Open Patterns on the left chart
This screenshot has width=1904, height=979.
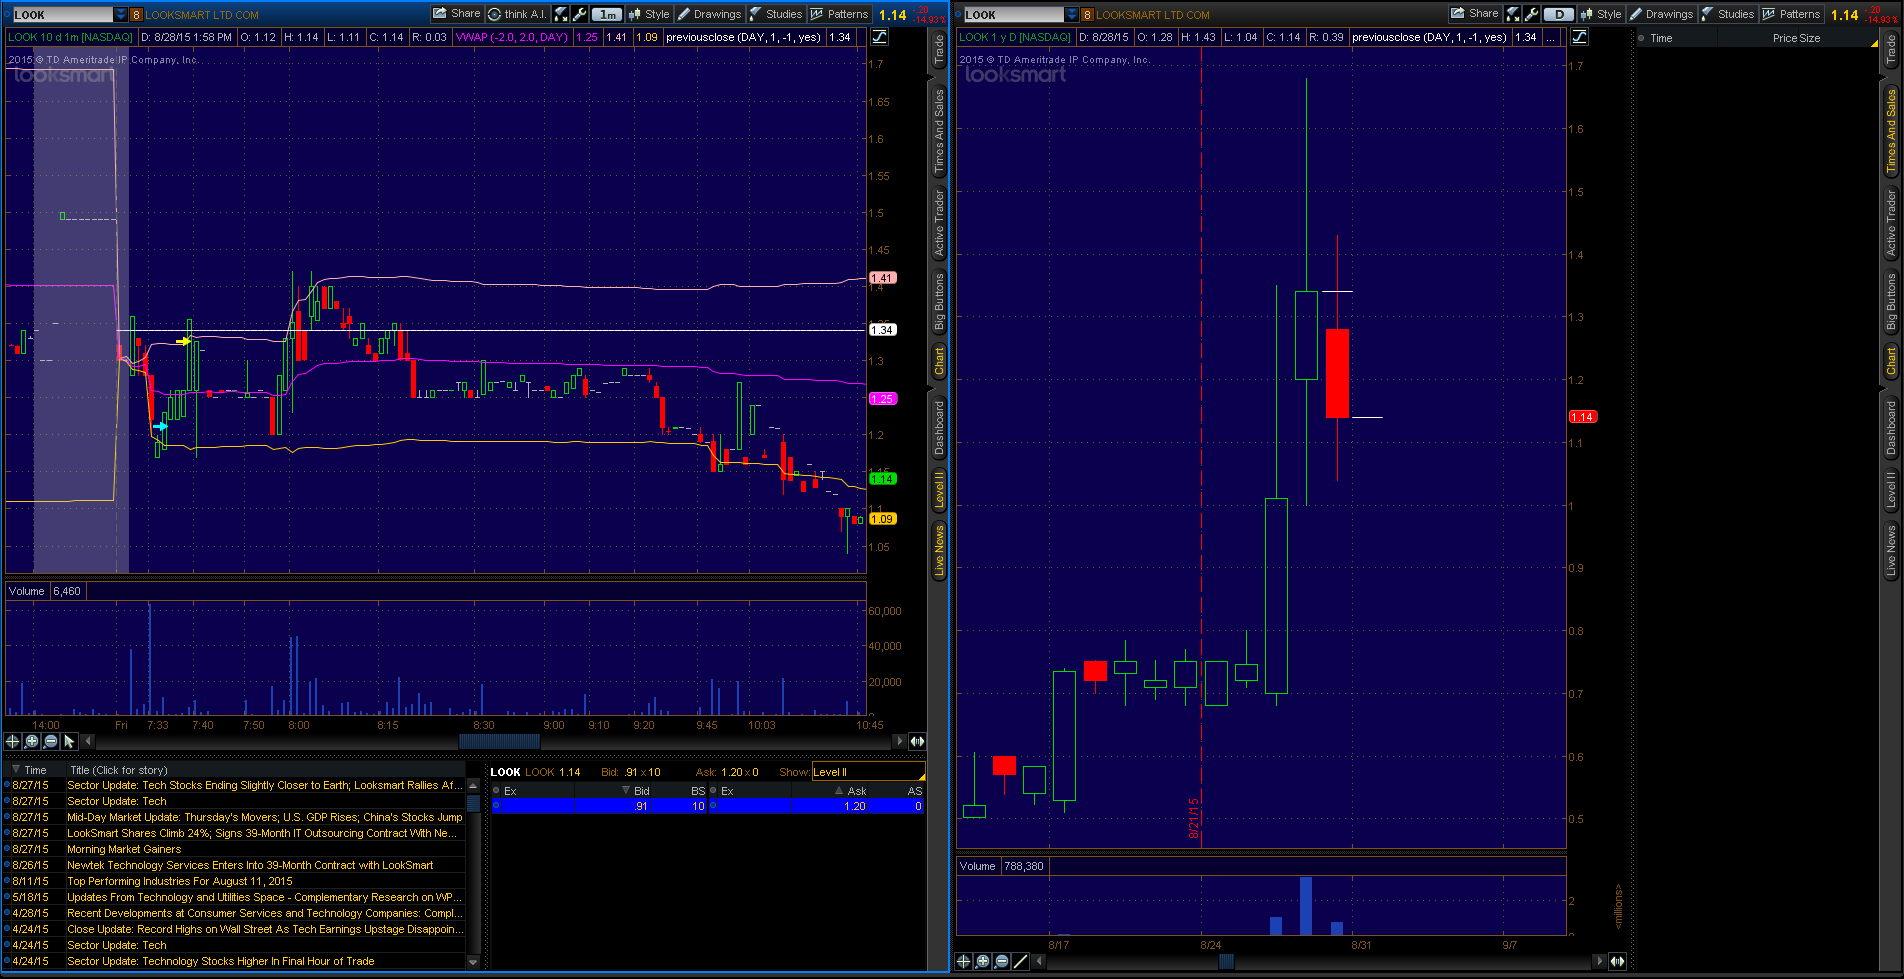point(839,14)
